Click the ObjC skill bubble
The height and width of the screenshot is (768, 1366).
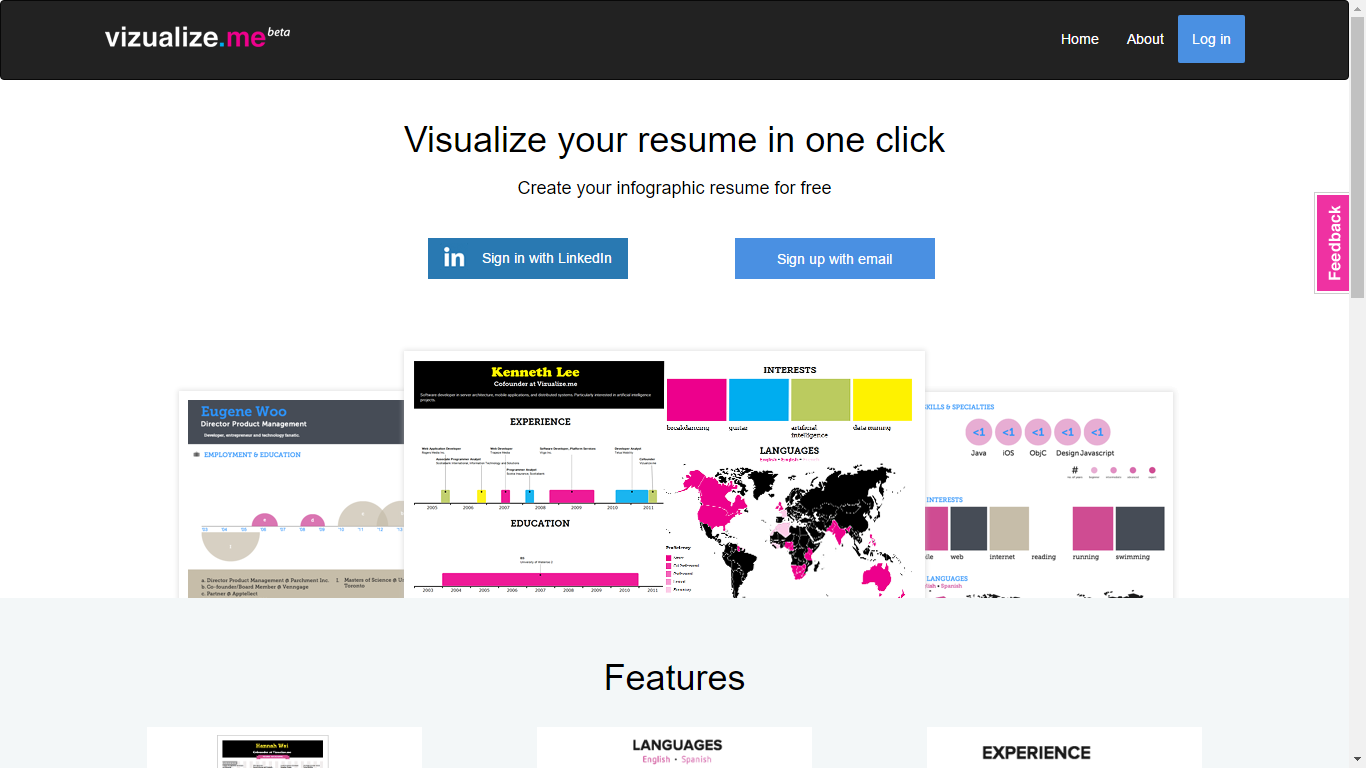[x=1038, y=432]
